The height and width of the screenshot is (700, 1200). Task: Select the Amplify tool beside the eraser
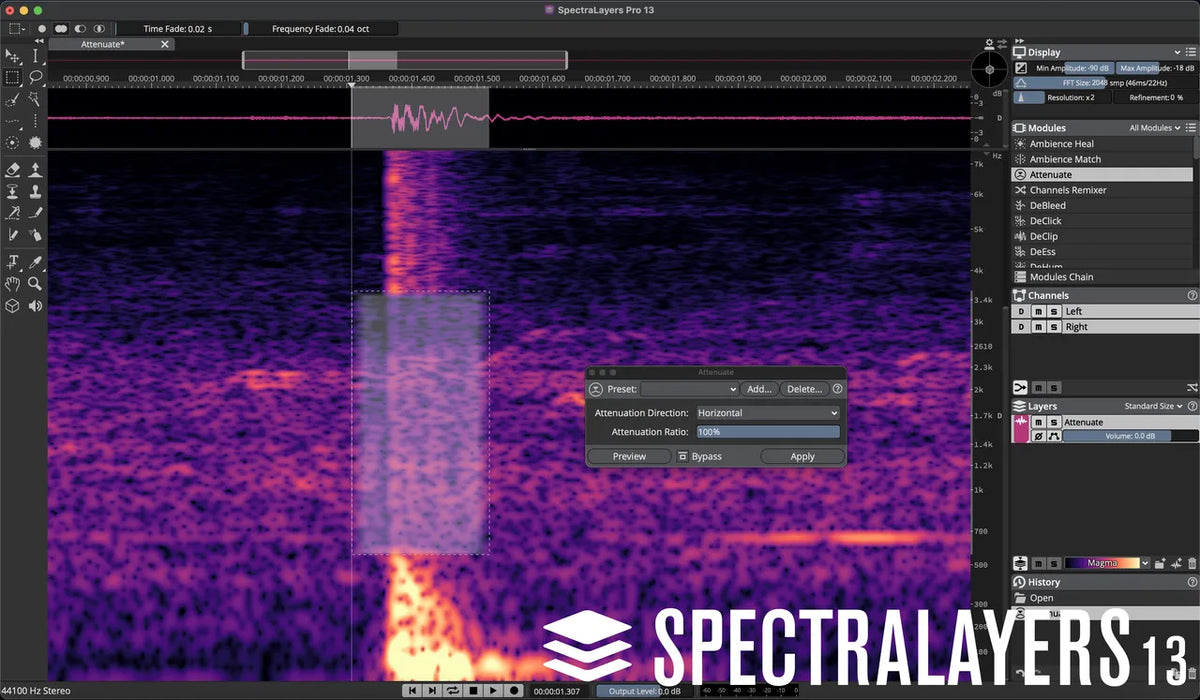36,170
